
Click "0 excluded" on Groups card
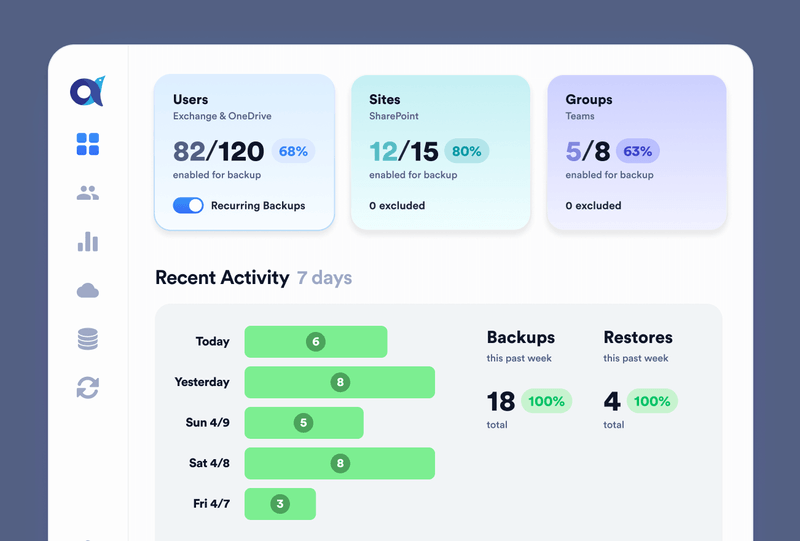(593, 205)
